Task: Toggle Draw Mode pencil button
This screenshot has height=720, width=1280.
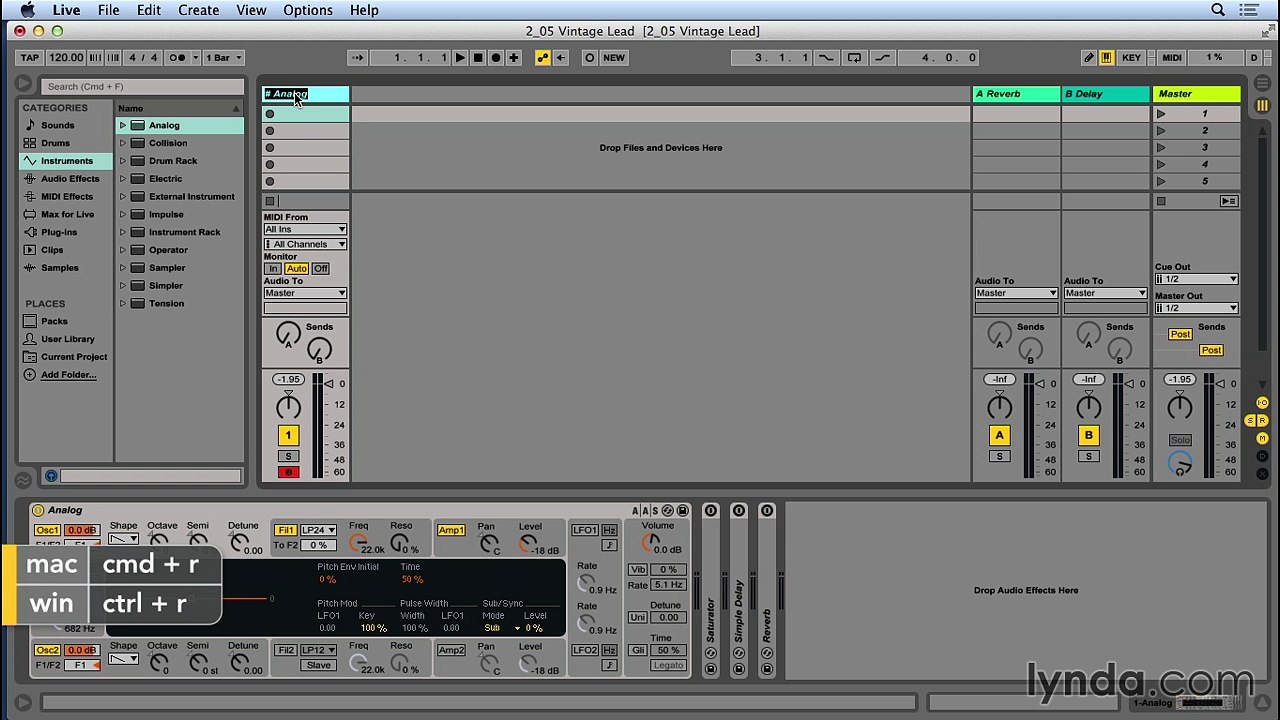Action: (x=1089, y=58)
